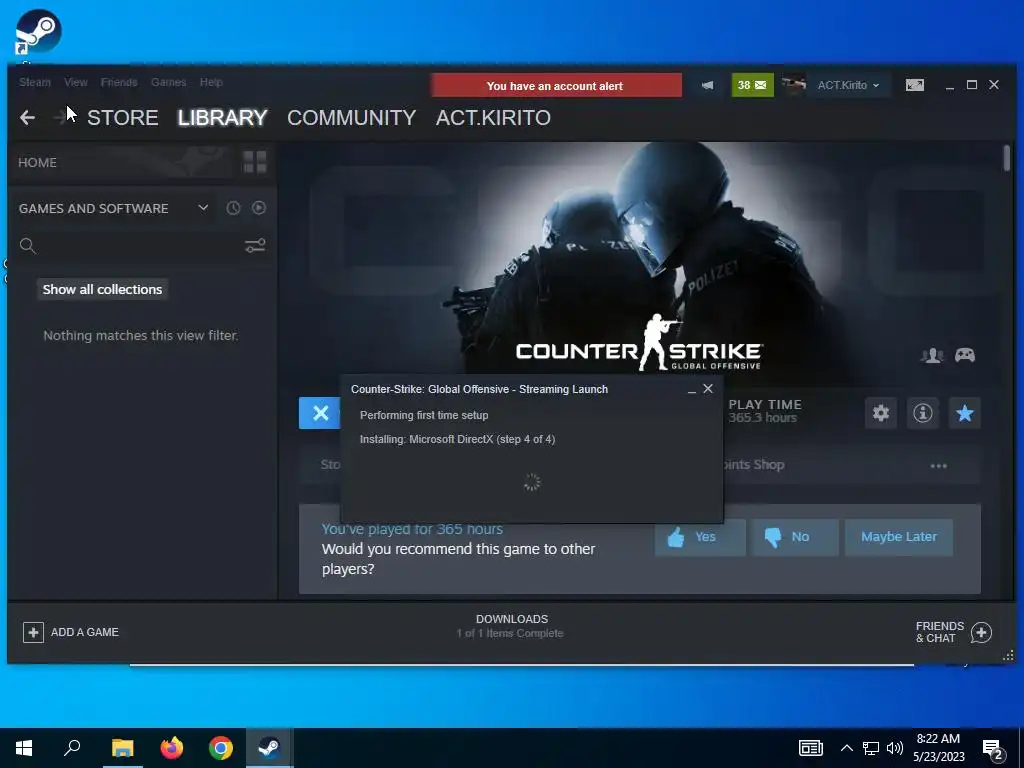1024x768 pixels.
Task: Open the Games menu
Action: tap(168, 82)
